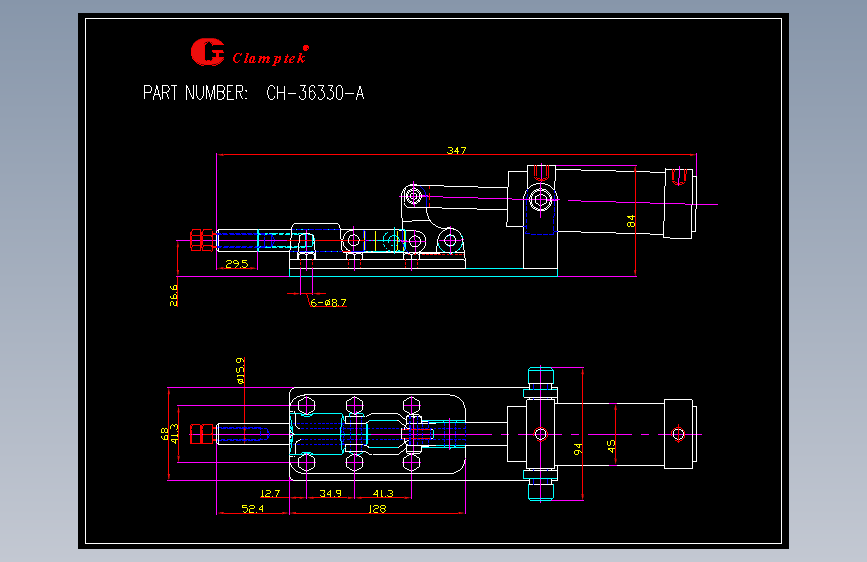867x562 pixels.
Task: Click the cyan upper trunnion pin in top view
Action: [541, 378]
